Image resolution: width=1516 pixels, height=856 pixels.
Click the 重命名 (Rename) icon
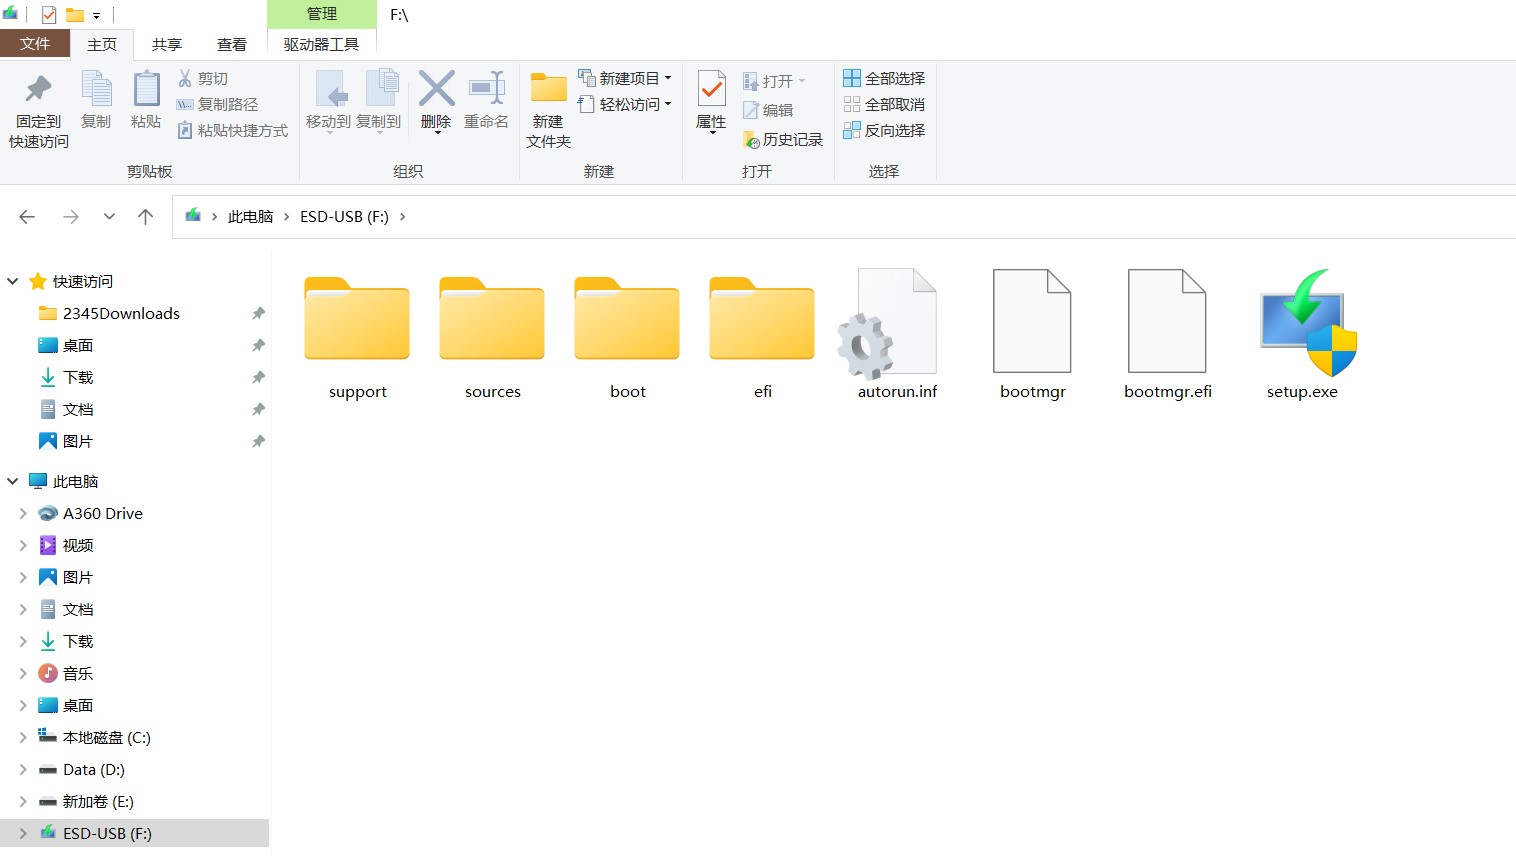[x=487, y=100]
